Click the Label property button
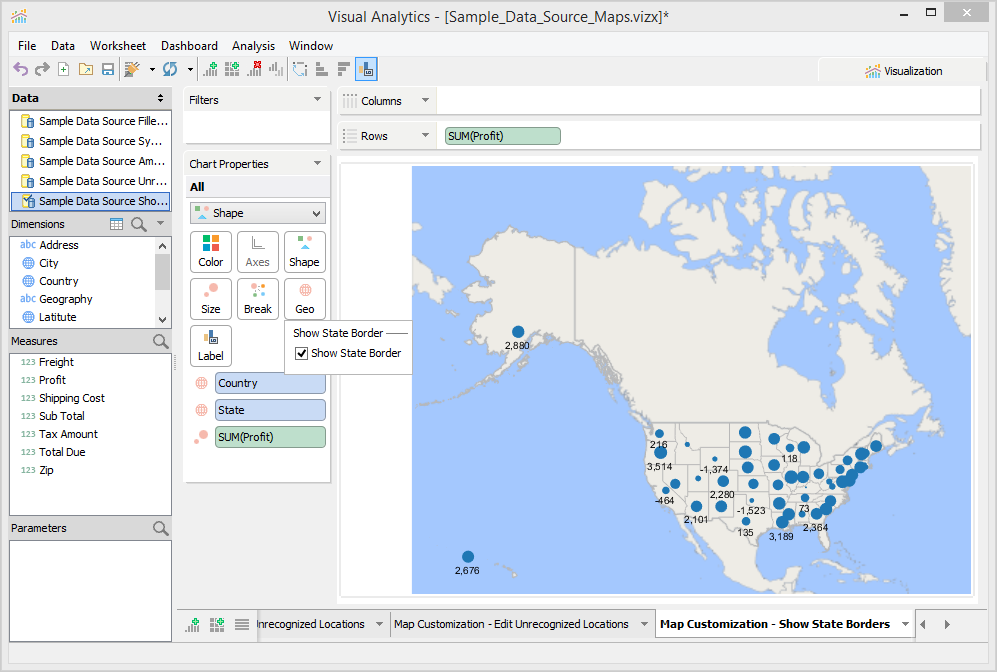Viewport: 997px width, 672px height. [x=211, y=345]
